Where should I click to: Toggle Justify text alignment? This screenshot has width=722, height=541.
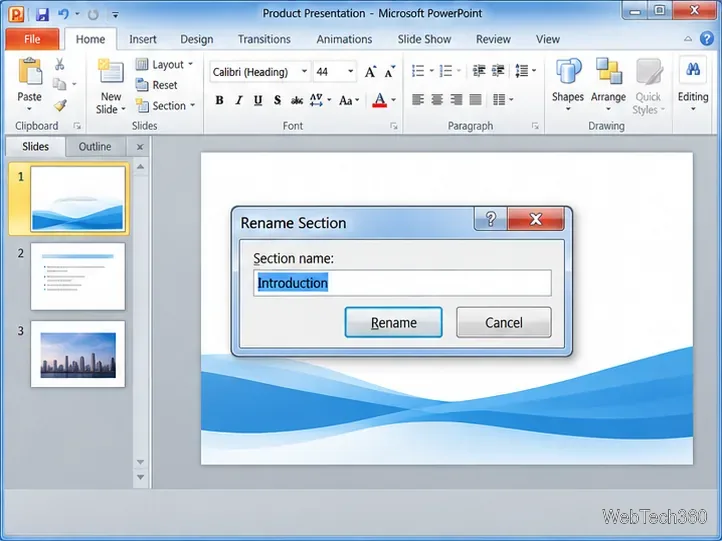pos(475,99)
